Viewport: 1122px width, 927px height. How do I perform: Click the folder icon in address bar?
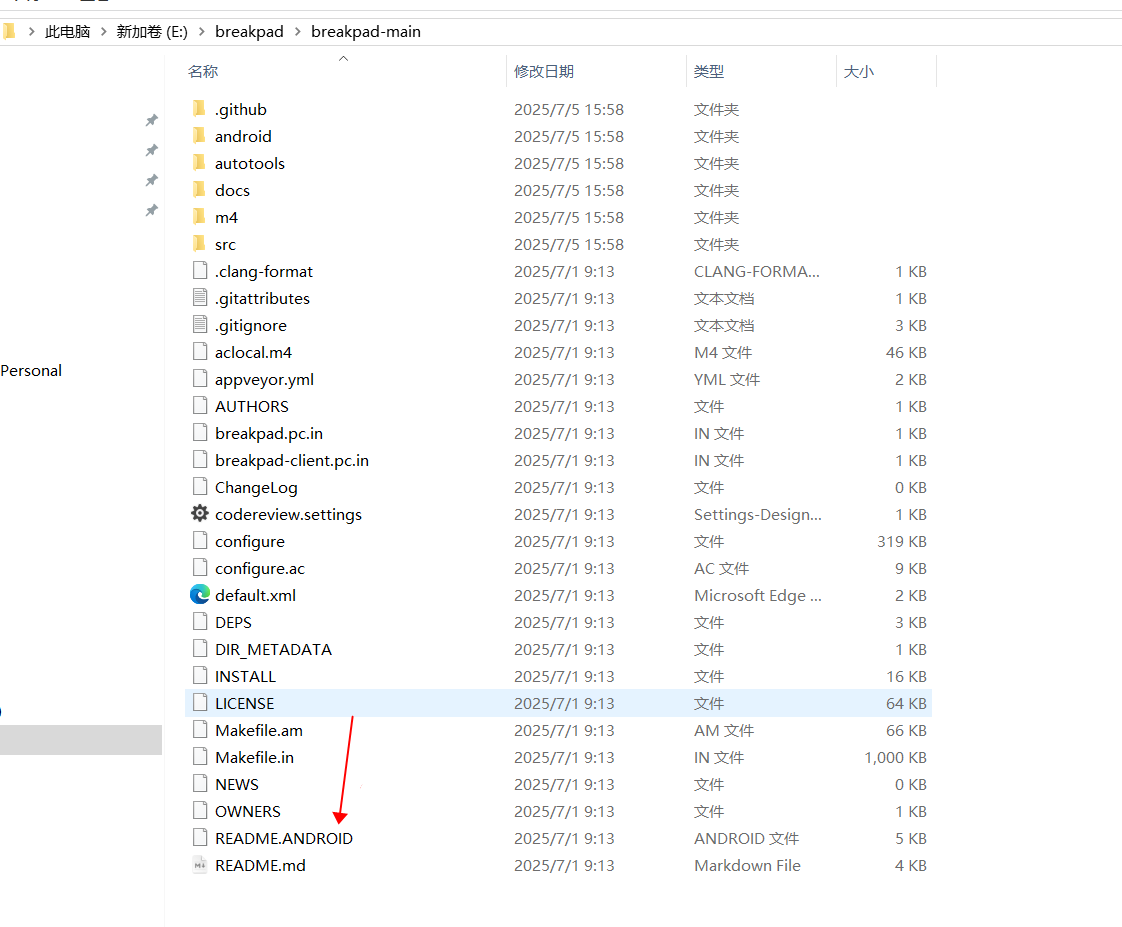(9, 31)
